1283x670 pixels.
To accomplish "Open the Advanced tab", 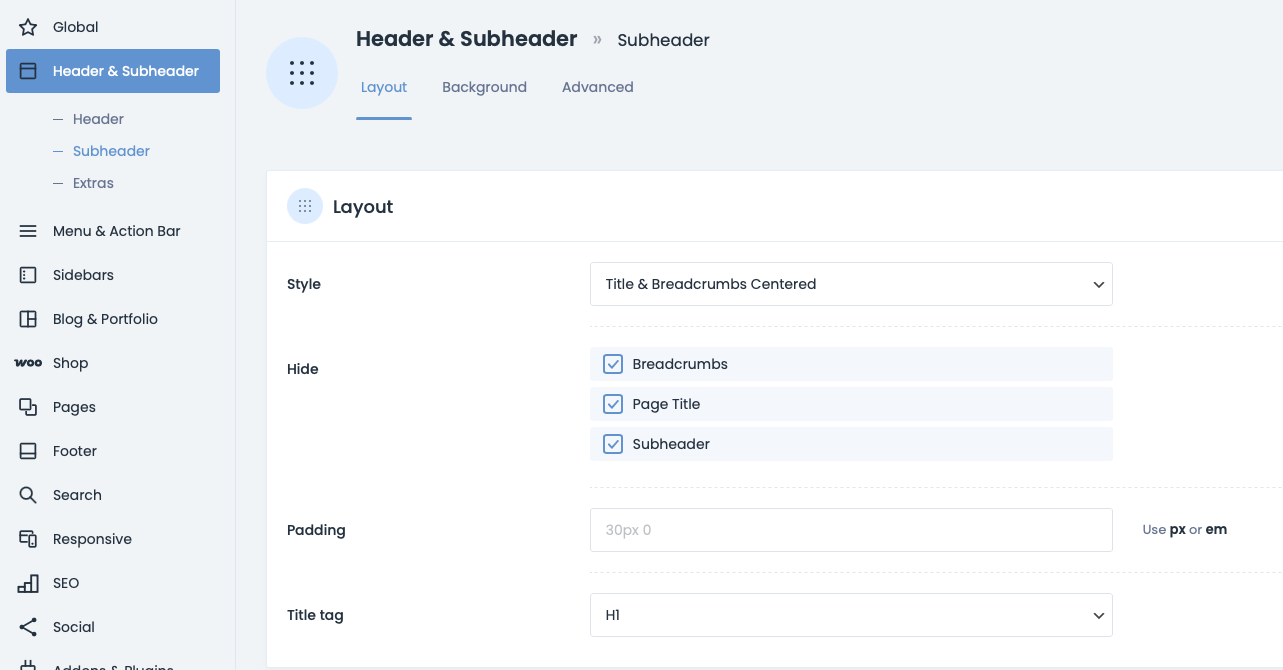I will click(597, 87).
